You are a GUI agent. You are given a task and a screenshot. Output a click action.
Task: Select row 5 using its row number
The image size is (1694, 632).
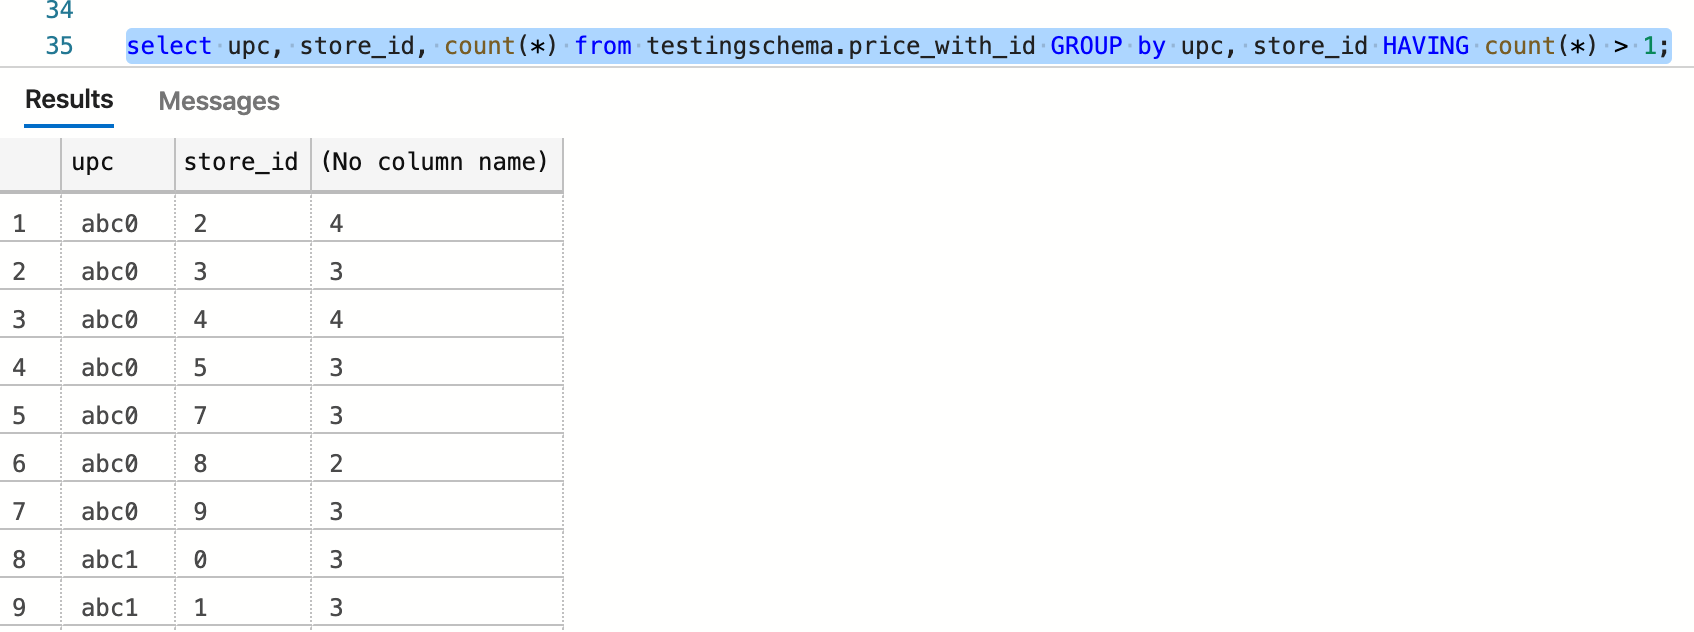click(x=19, y=414)
